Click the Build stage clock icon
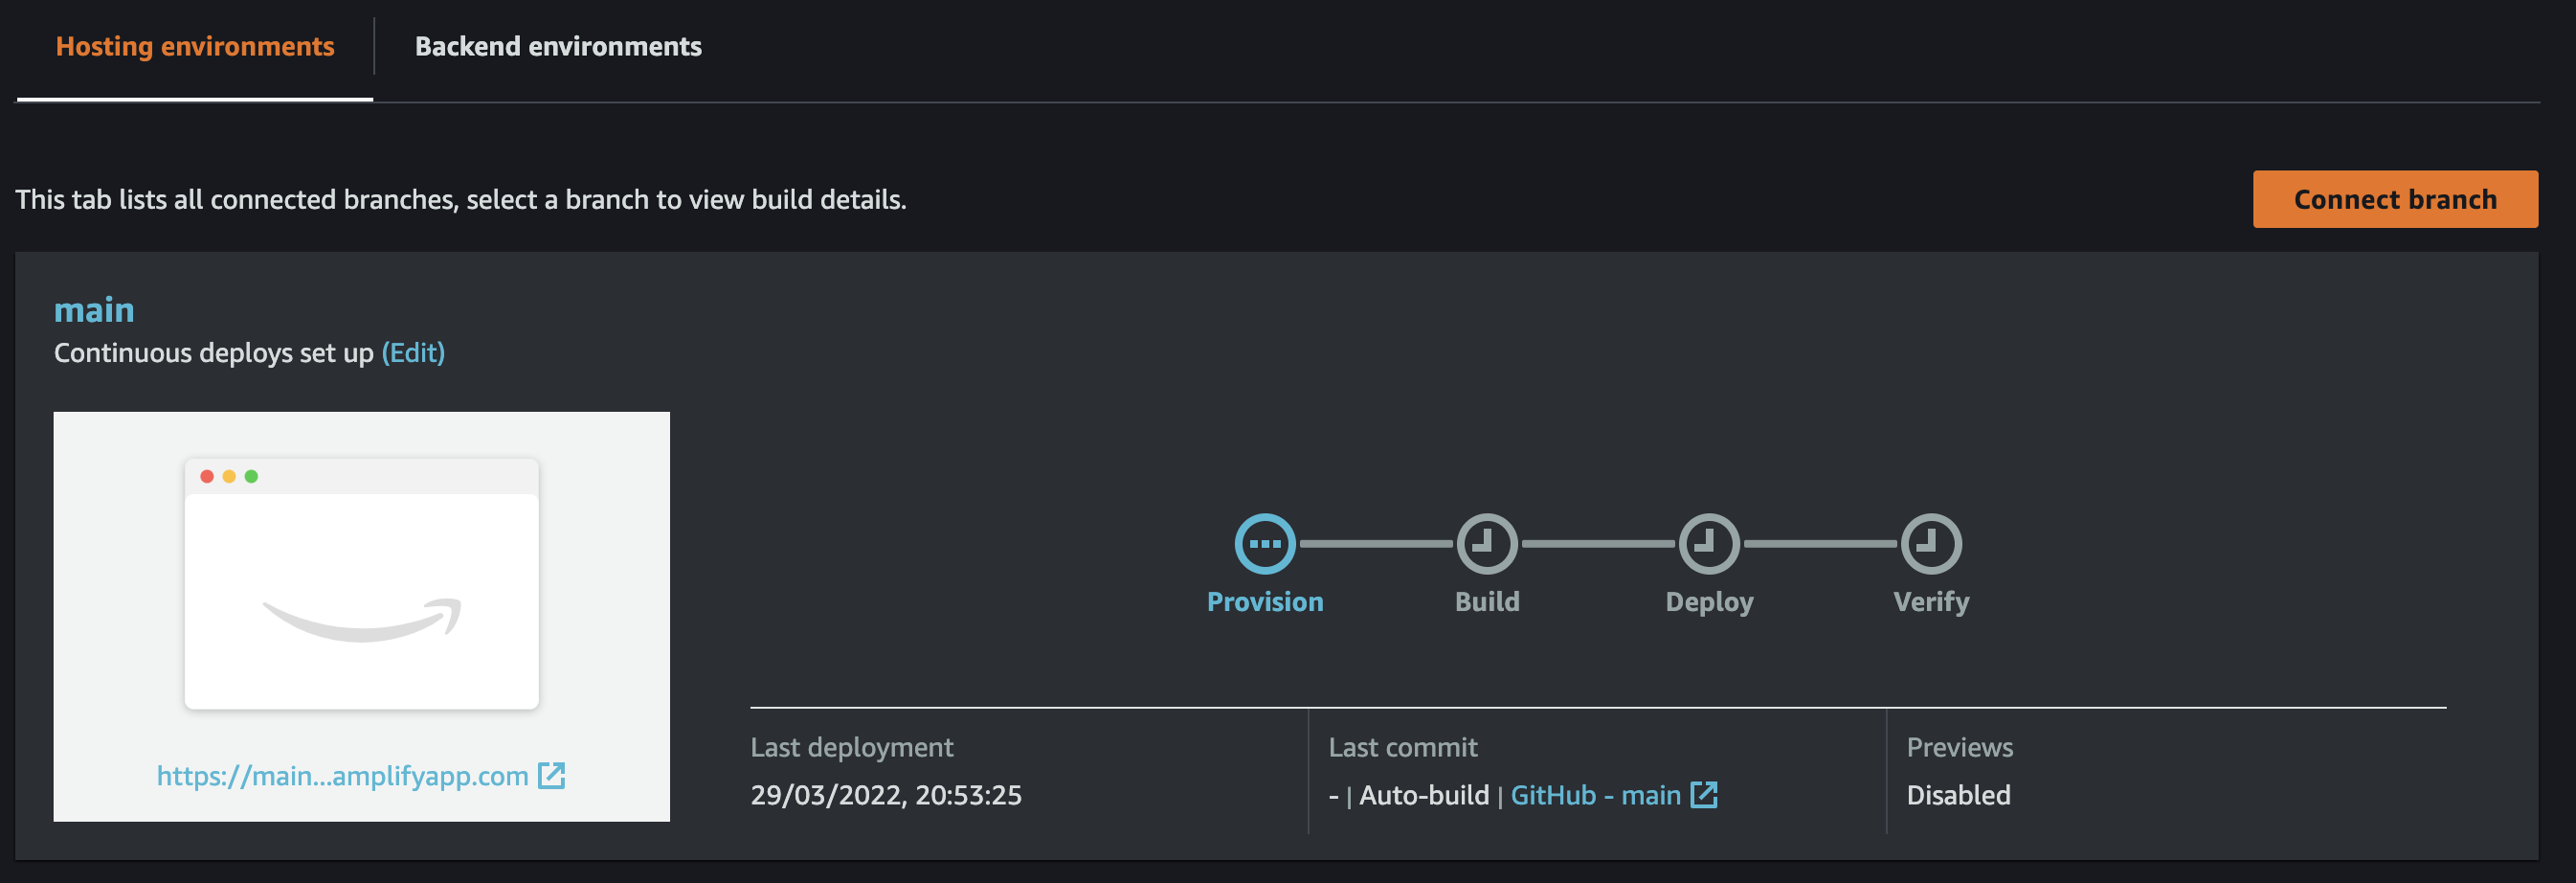The height and width of the screenshot is (883, 2576). coord(1487,544)
